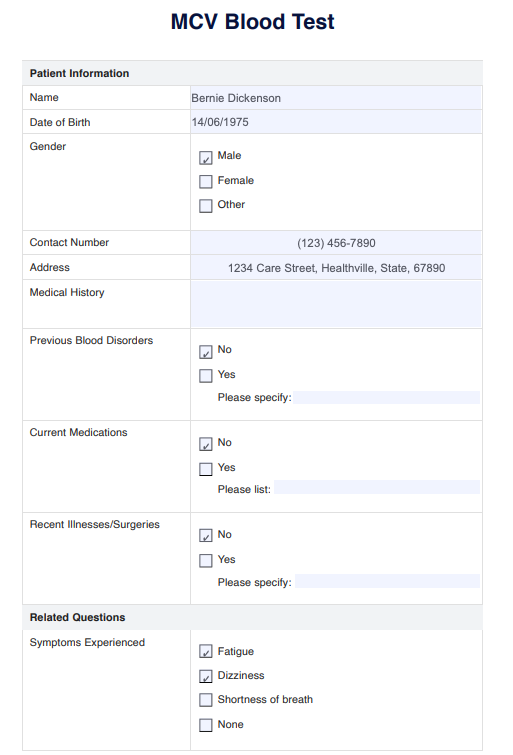Image resolution: width=513 pixels, height=755 pixels.
Task: Click the Medical History label
Action: pos(67,292)
